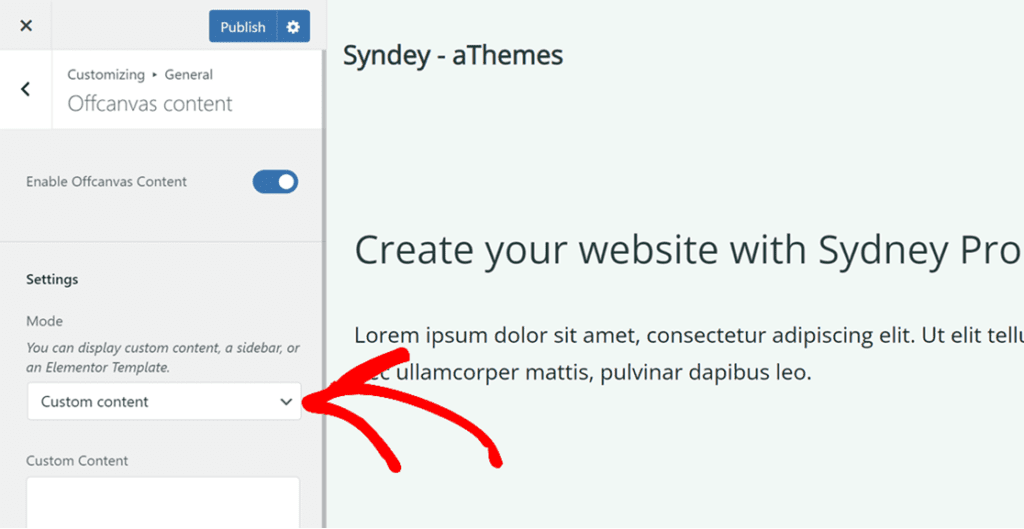
Task: Expand the Mode dropdown via chevron arrow
Action: pos(286,402)
